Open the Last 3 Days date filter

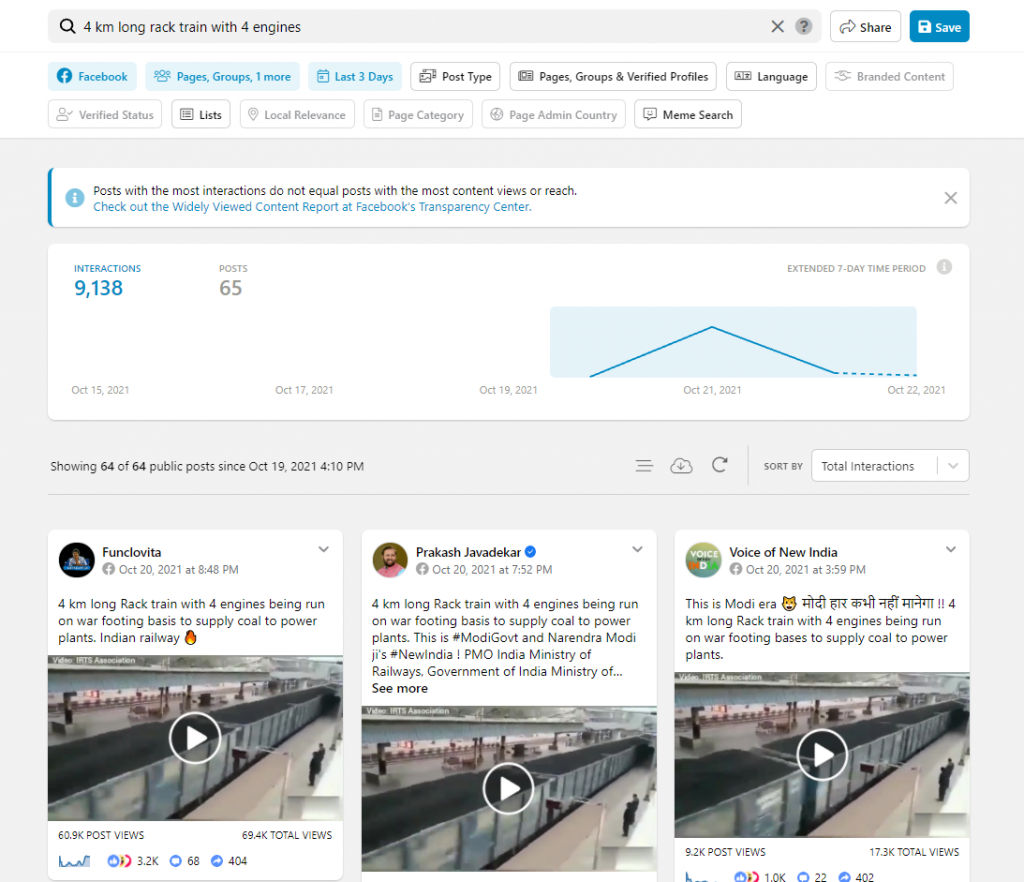click(x=354, y=77)
